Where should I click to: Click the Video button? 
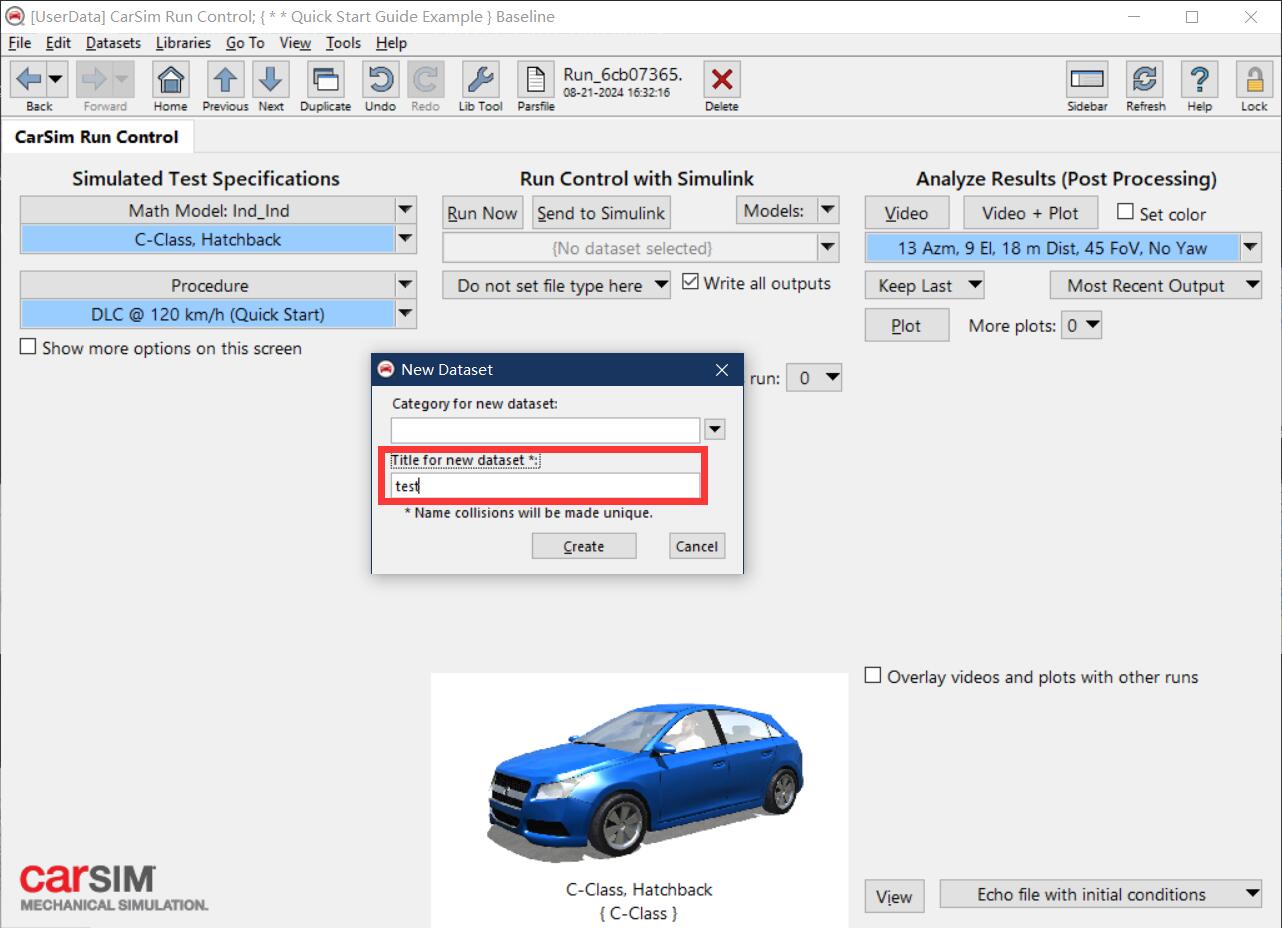(x=907, y=212)
